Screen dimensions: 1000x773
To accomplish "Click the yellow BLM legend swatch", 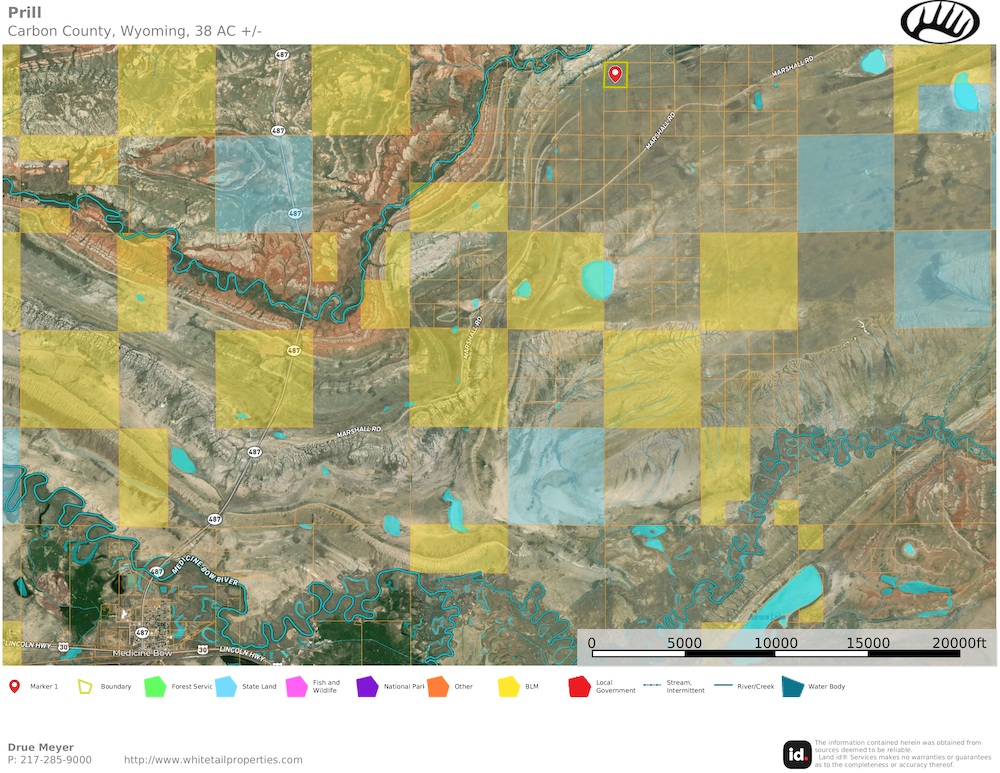I will [509, 686].
